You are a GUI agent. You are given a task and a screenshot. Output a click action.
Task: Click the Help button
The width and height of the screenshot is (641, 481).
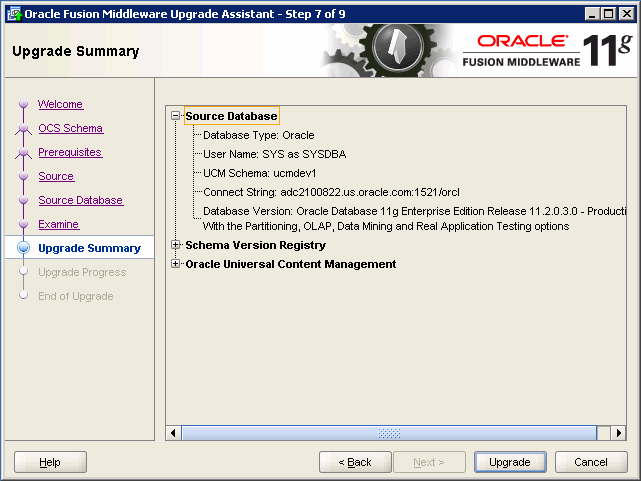[x=50, y=462]
